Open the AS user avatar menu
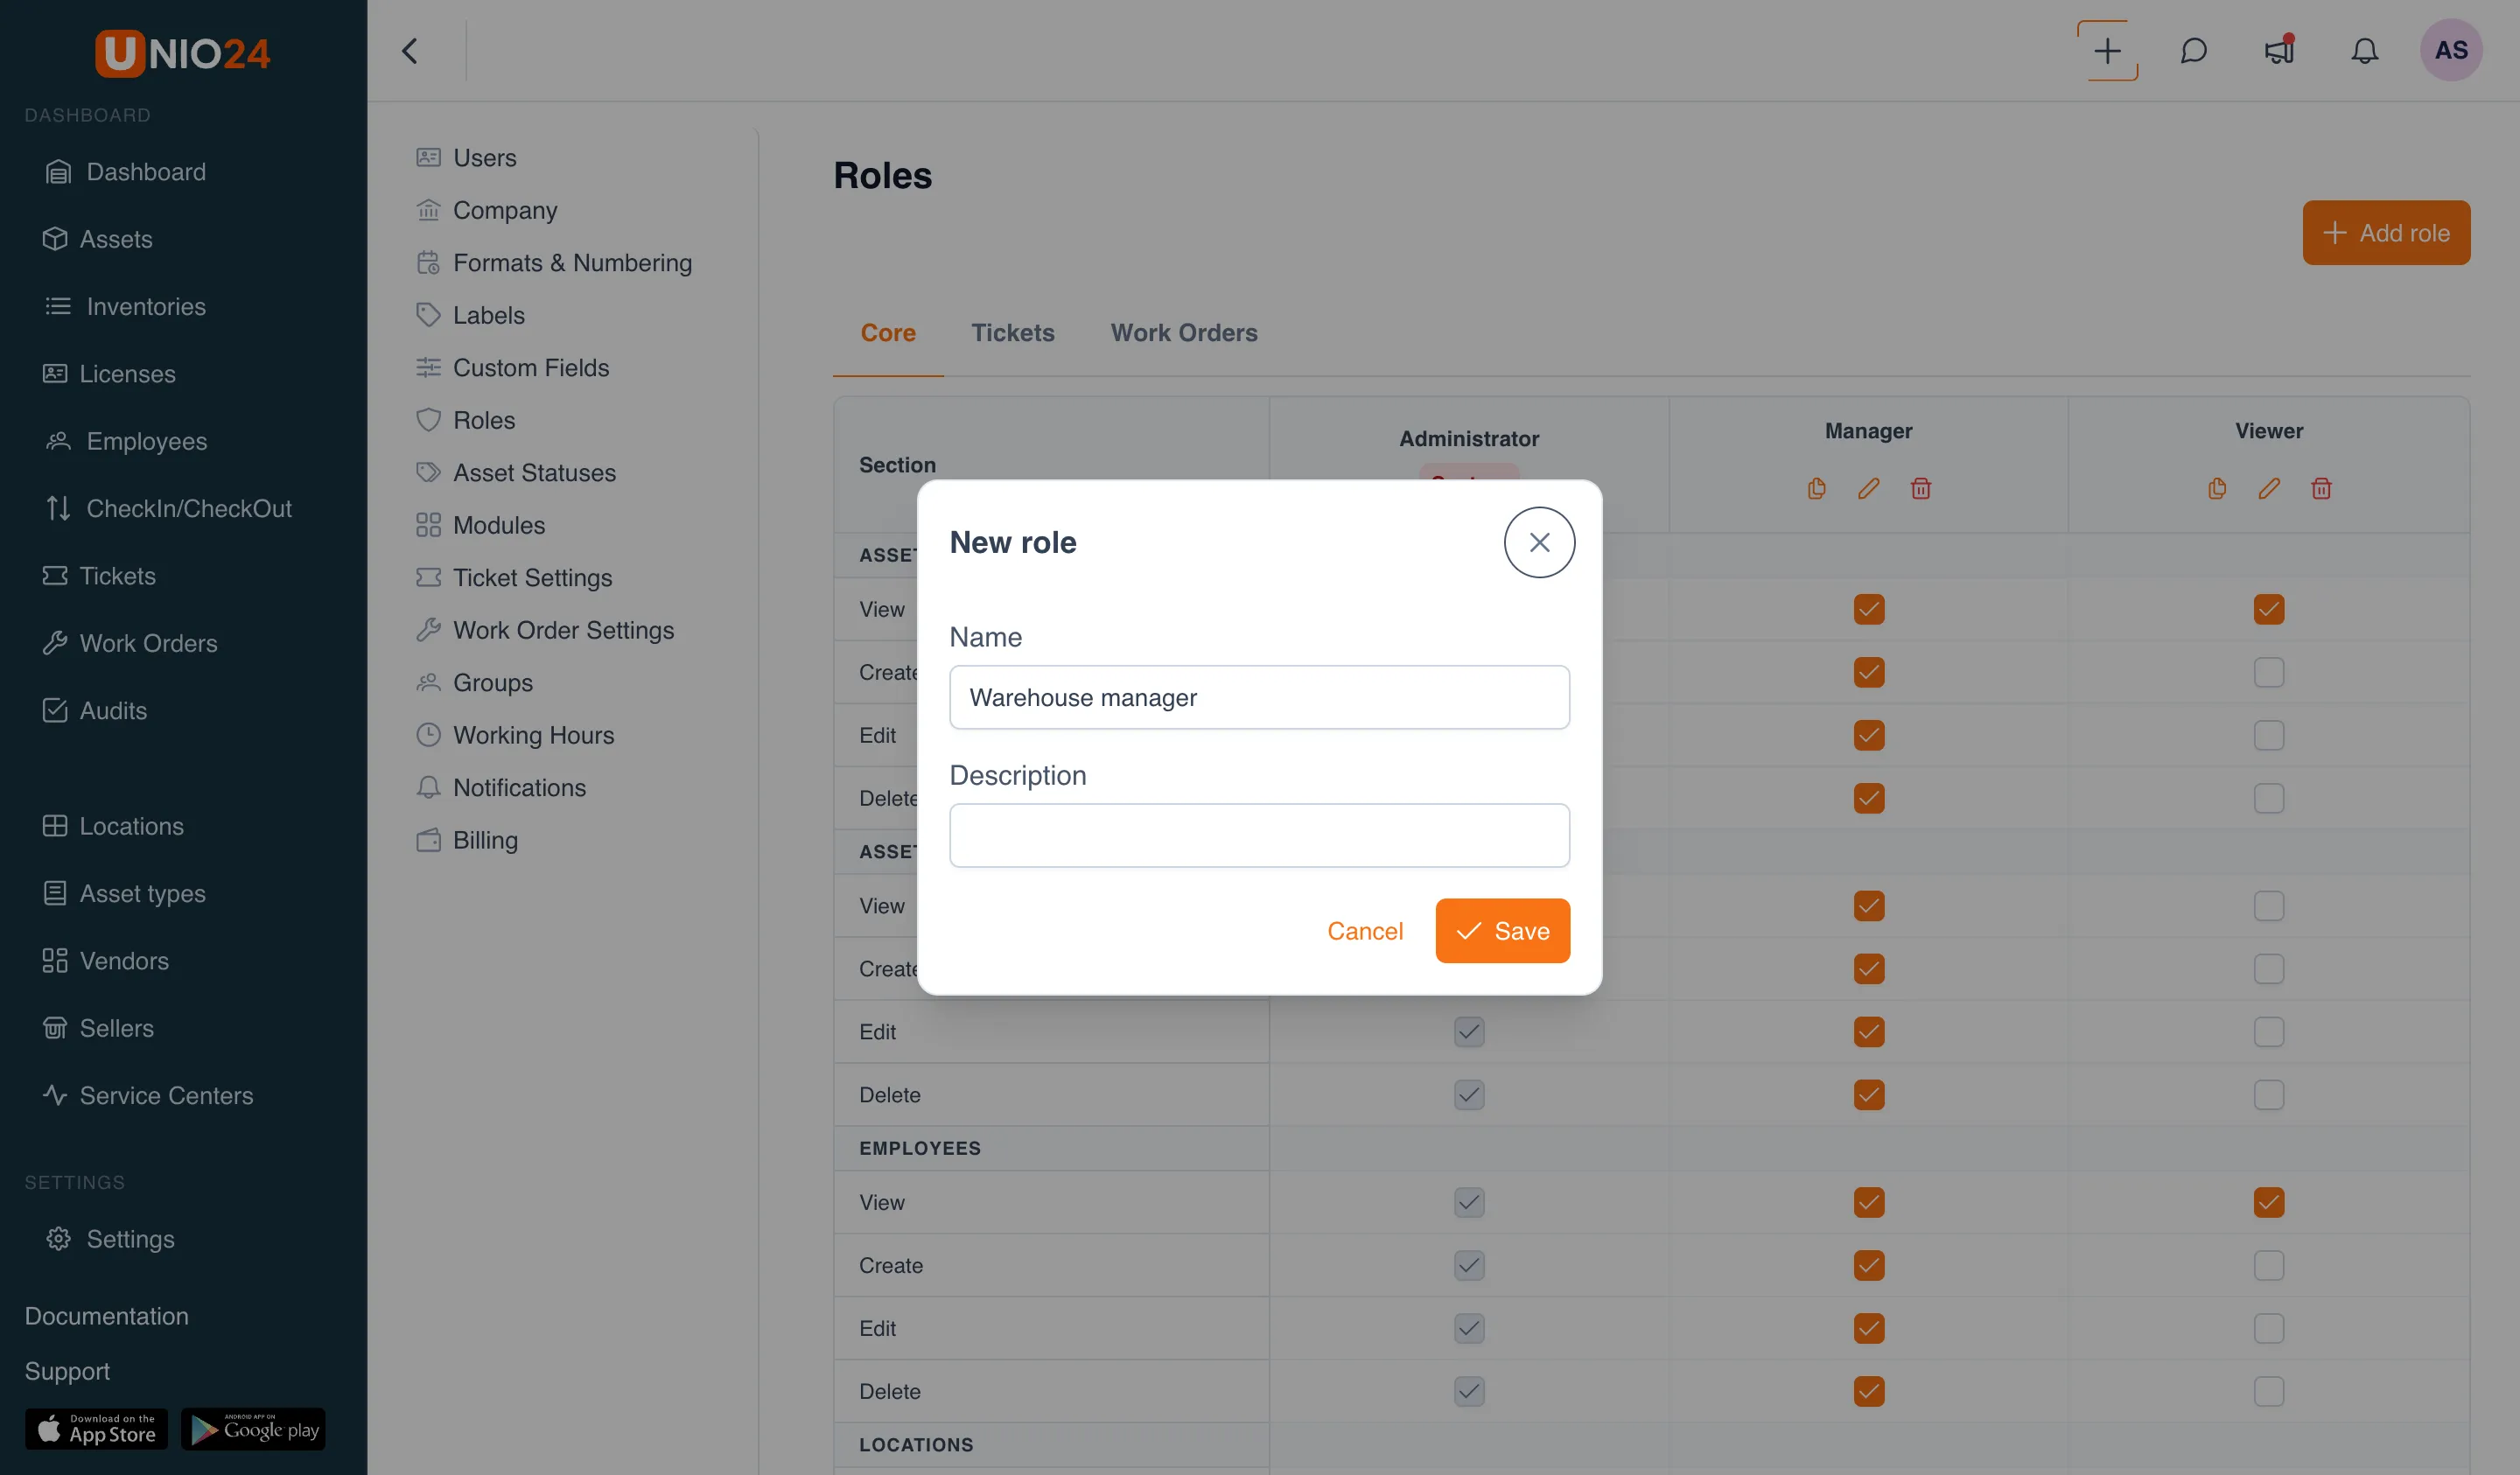2520x1475 pixels. tap(2451, 50)
